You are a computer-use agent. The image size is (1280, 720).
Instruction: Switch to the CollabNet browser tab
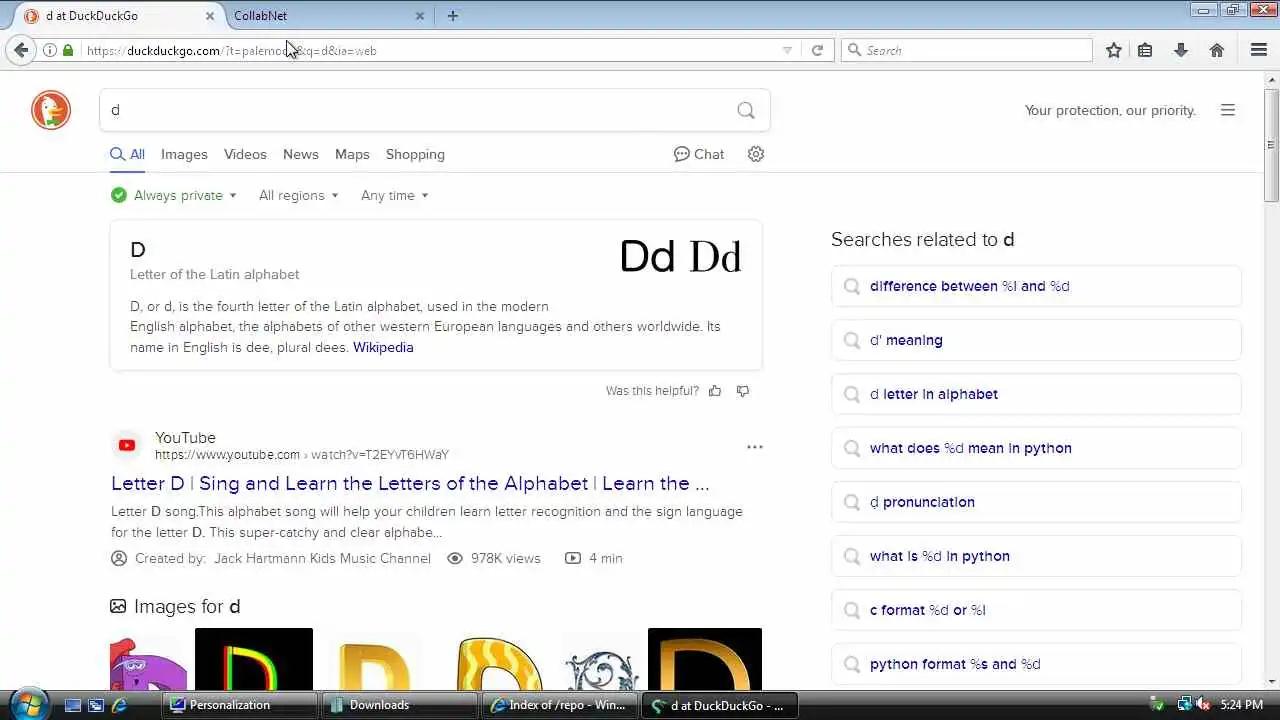(328, 16)
